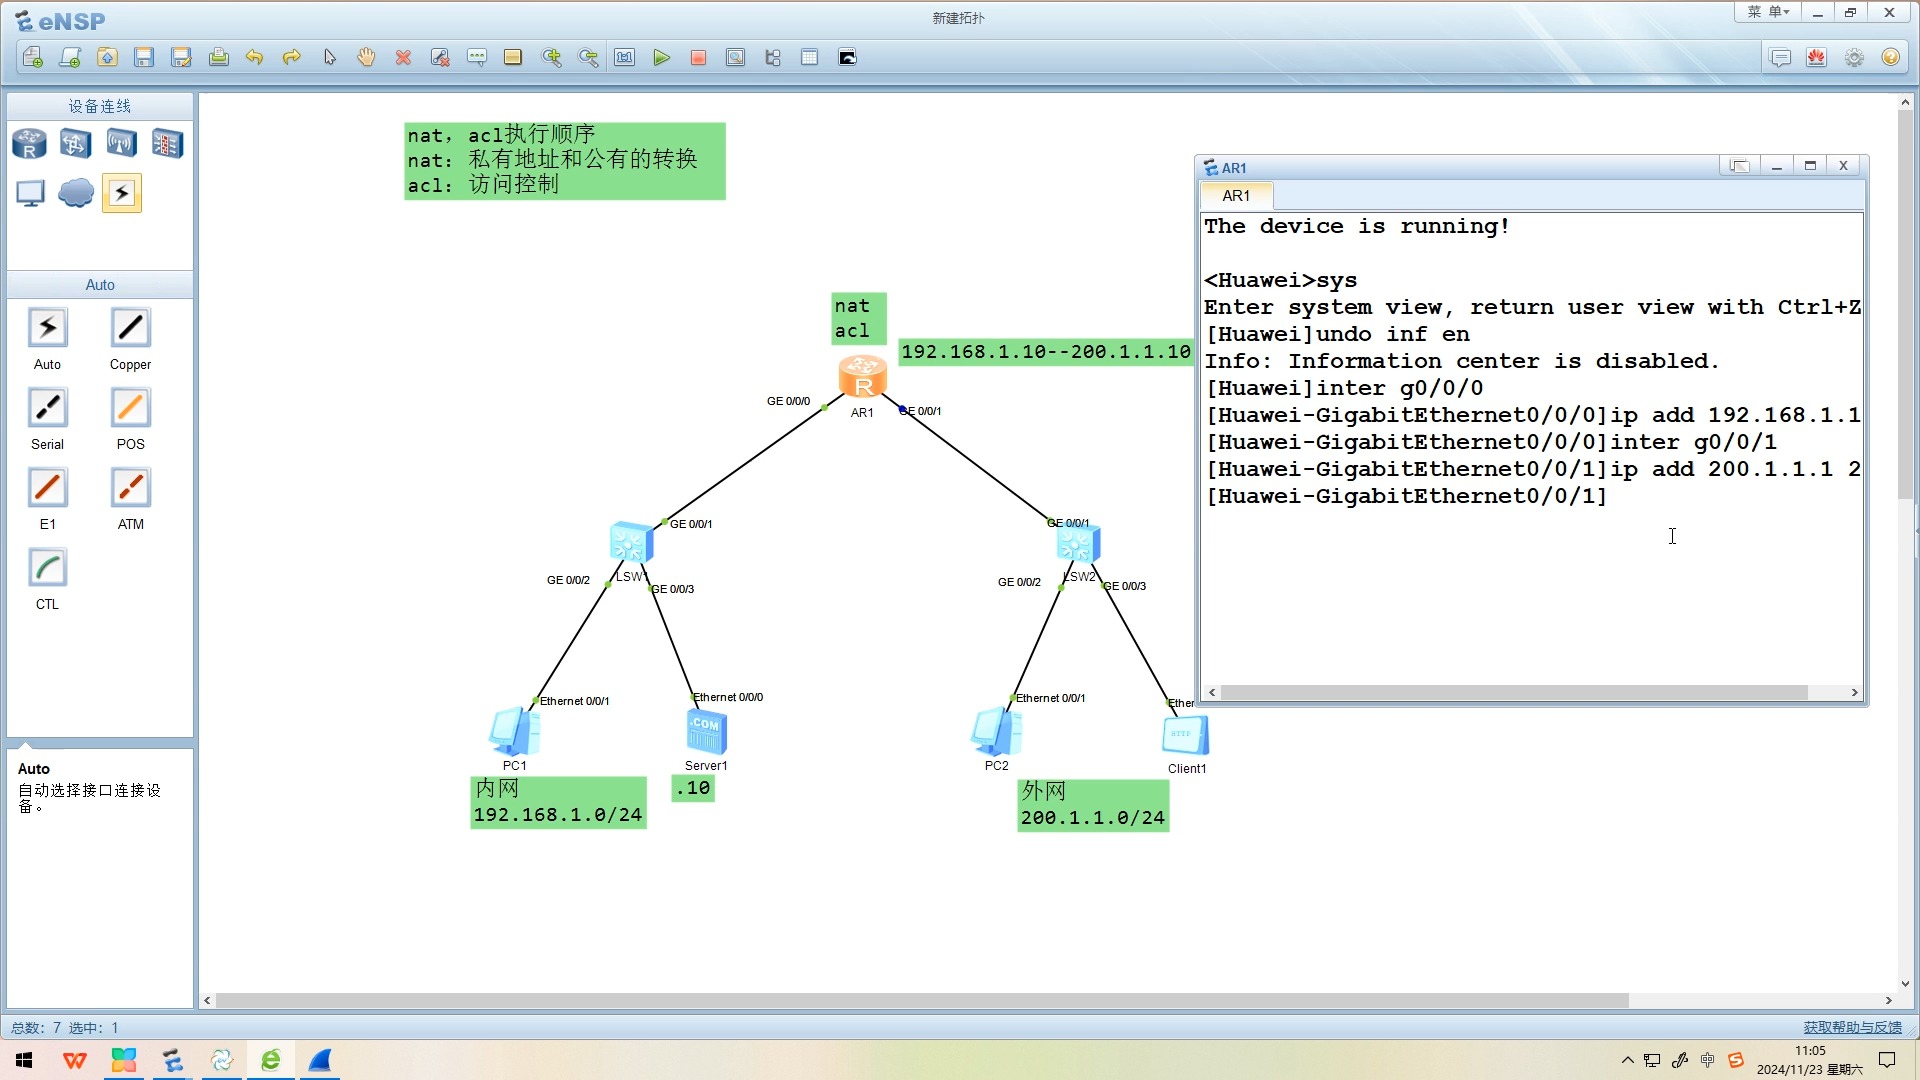Image resolution: width=1920 pixels, height=1080 pixels.
Task: Select the AR1 tab in the terminal
Action: coord(1236,196)
